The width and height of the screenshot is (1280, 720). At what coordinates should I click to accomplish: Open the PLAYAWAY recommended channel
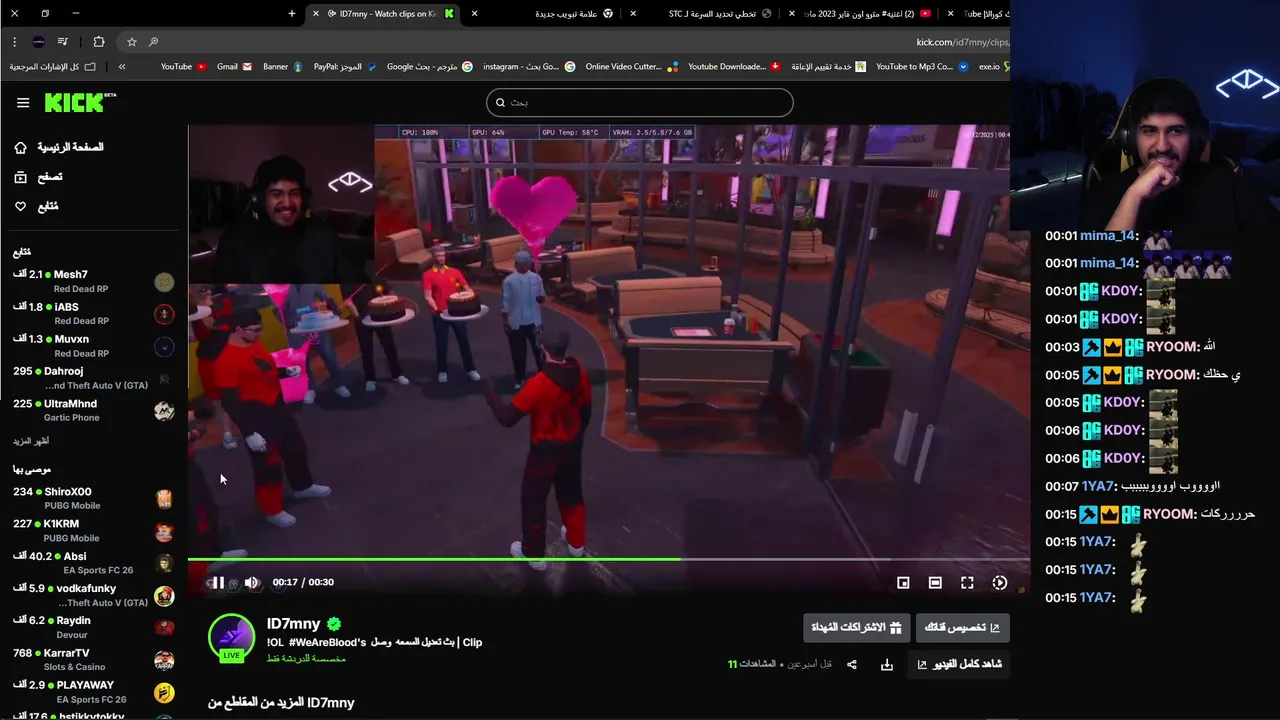(x=92, y=692)
